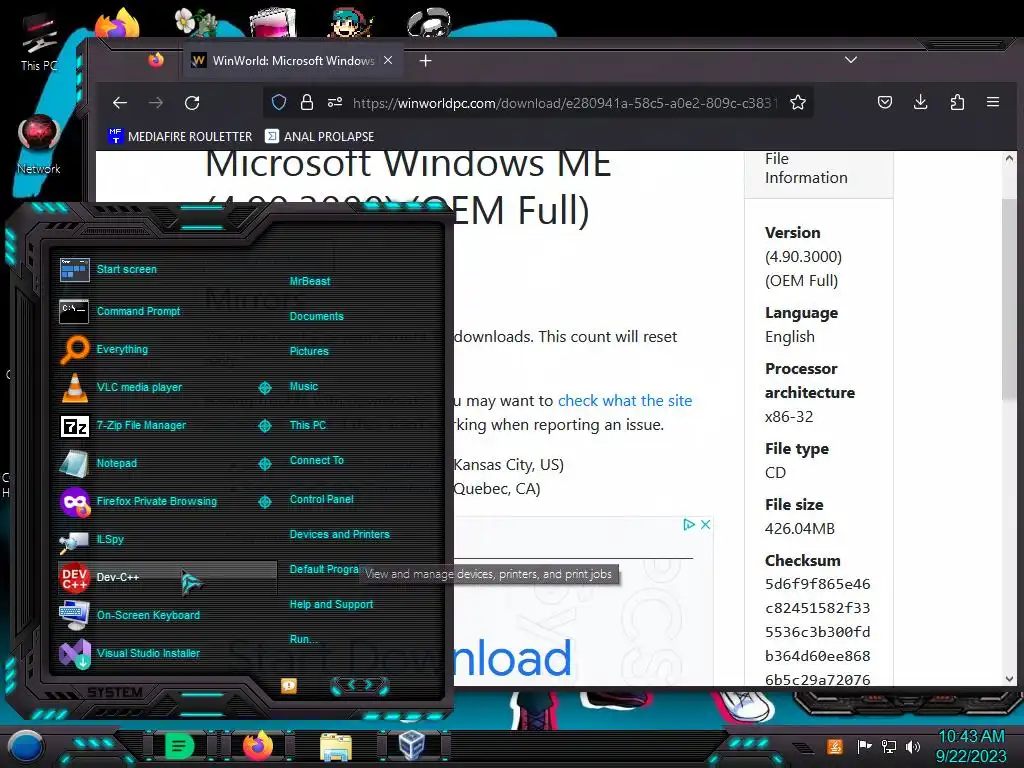This screenshot has height=768, width=1024.
Task: Open File Explorer from taskbar
Action: [336, 747]
